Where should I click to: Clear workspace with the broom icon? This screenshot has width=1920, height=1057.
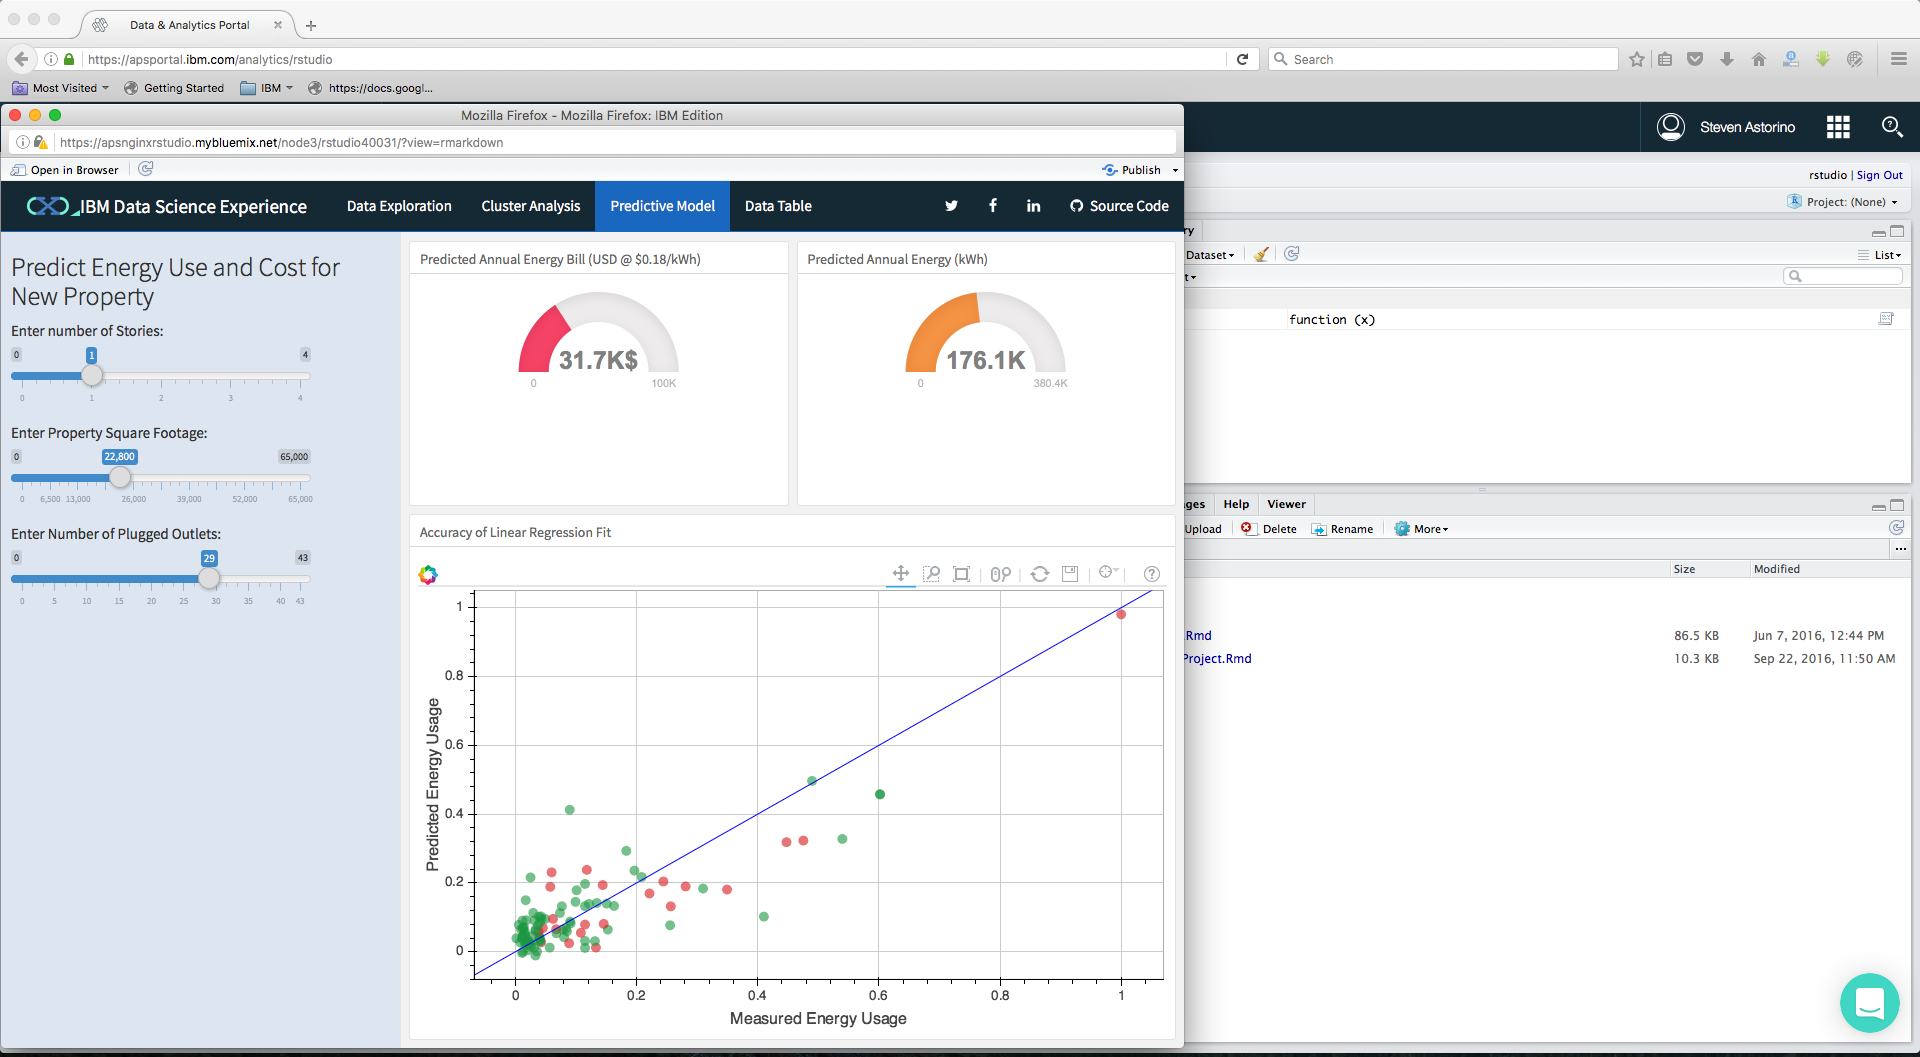(x=1262, y=254)
